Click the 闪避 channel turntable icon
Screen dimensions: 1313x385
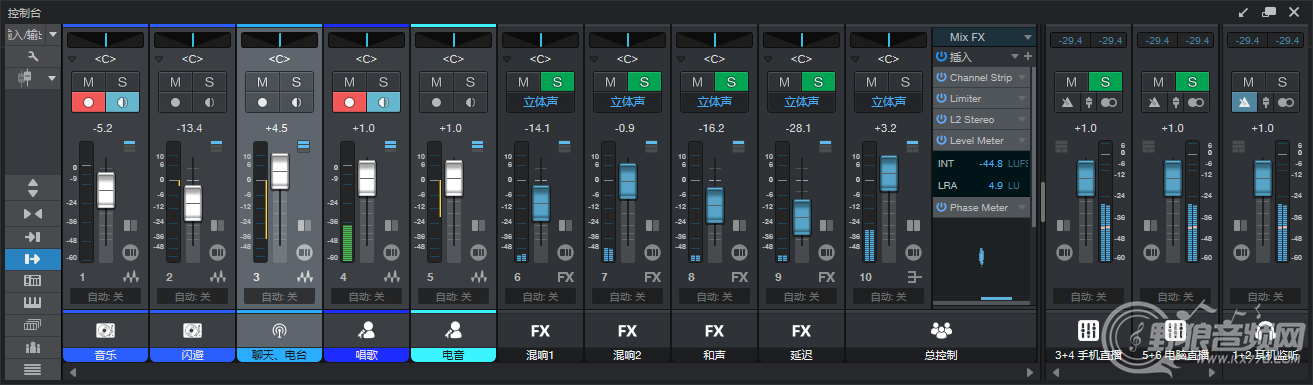pos(192,329)
